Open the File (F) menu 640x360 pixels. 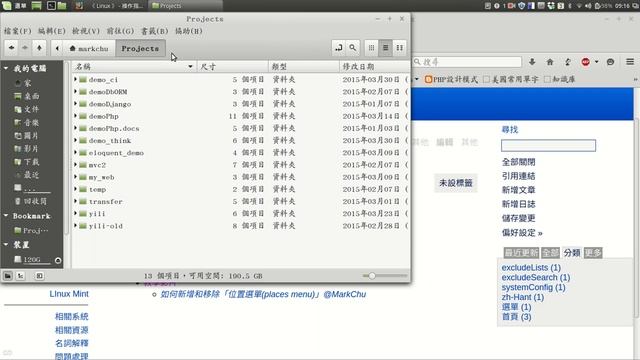[18, 31]
